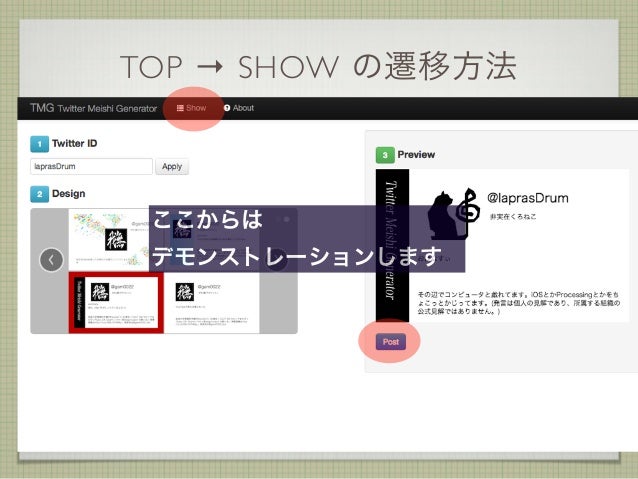The height and width of the screenshot is (479, 638).
Task: Click the bio text in preview card
Action: click(x=519, y=303)
